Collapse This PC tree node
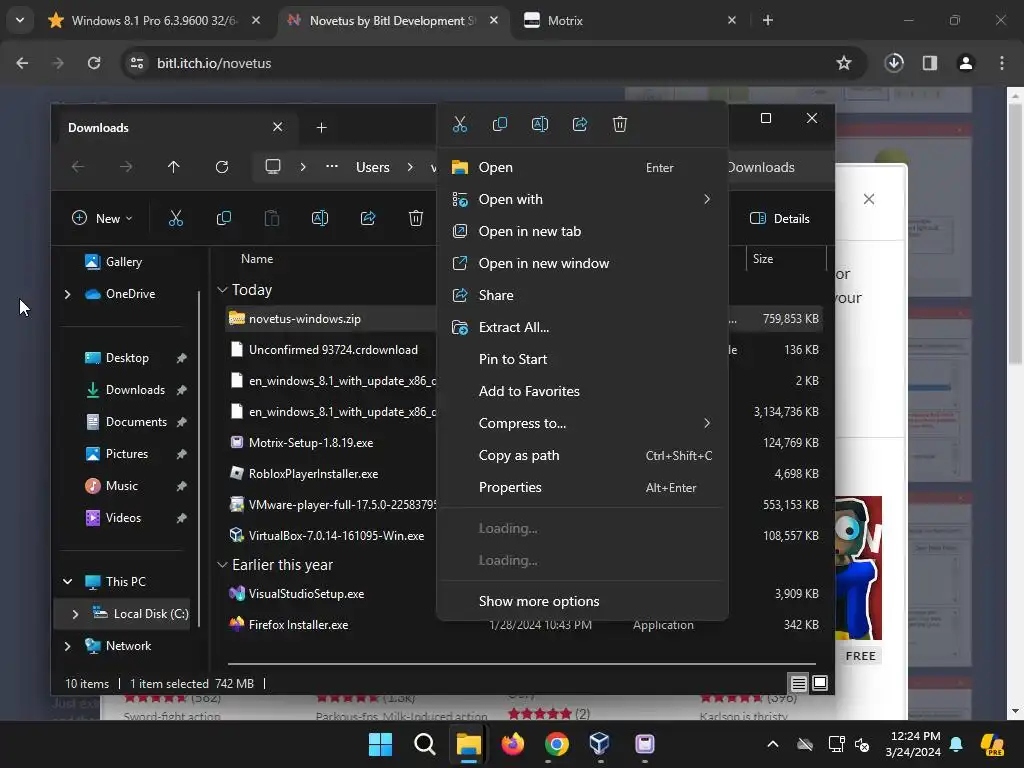 point(67,581)
